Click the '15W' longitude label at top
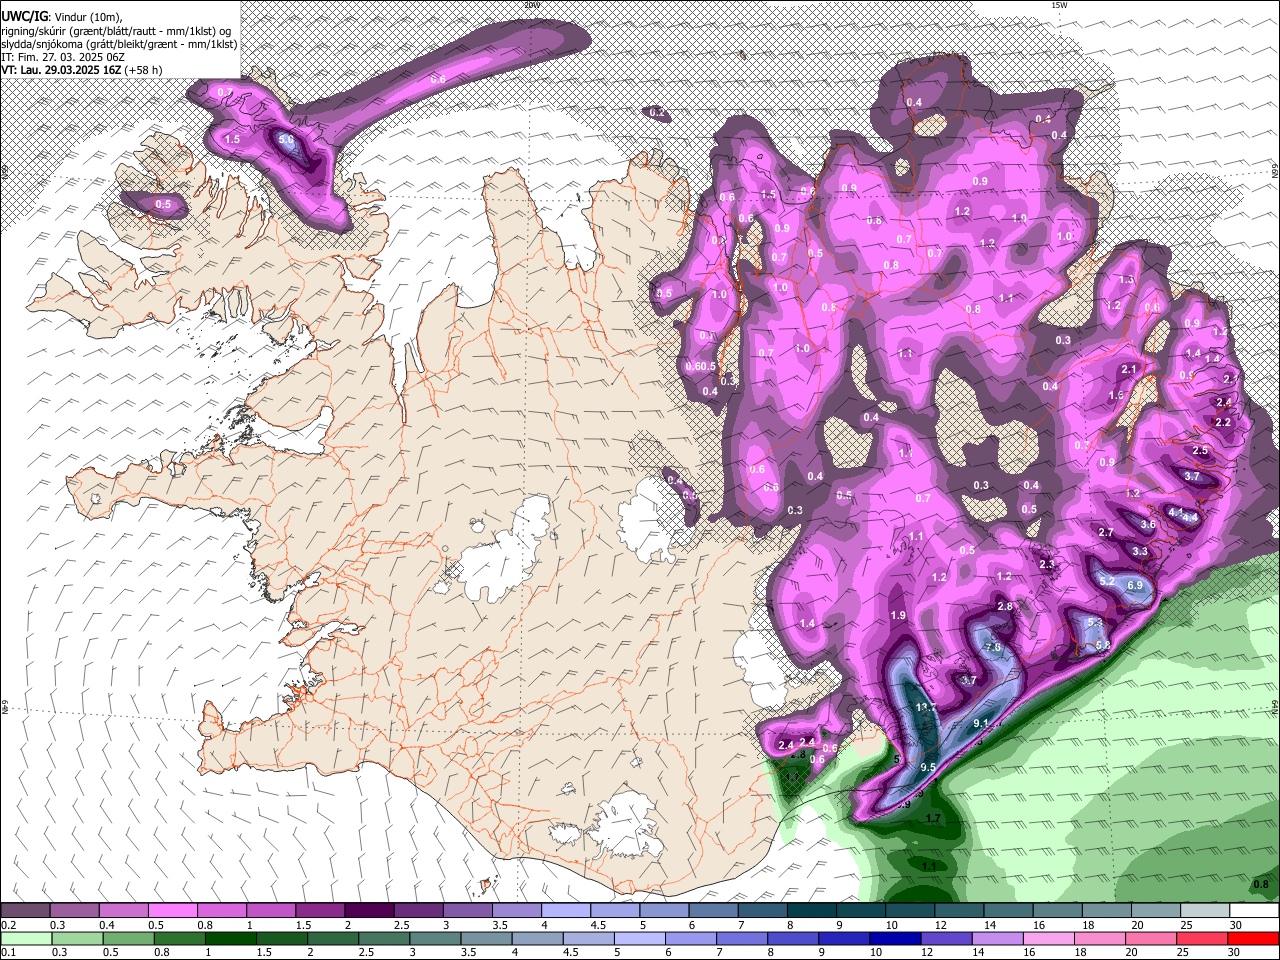Viewport: 1280px width, 960px height. pyautogui.click(x=1059, y=5)
